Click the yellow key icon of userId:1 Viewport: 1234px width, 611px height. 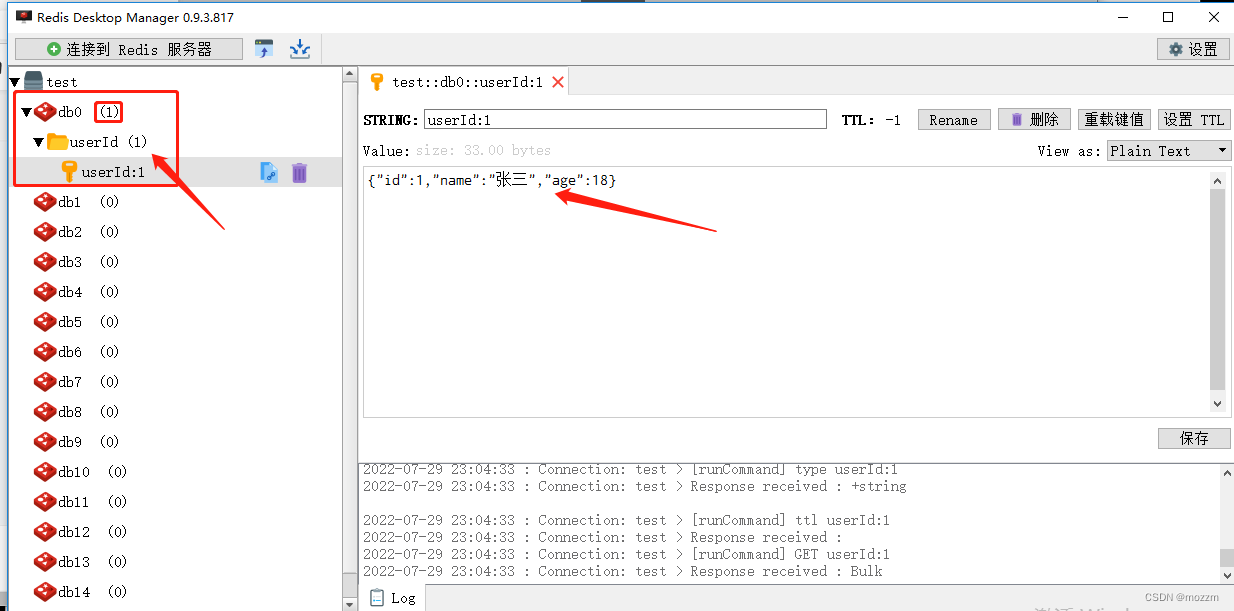coord(69,171)
